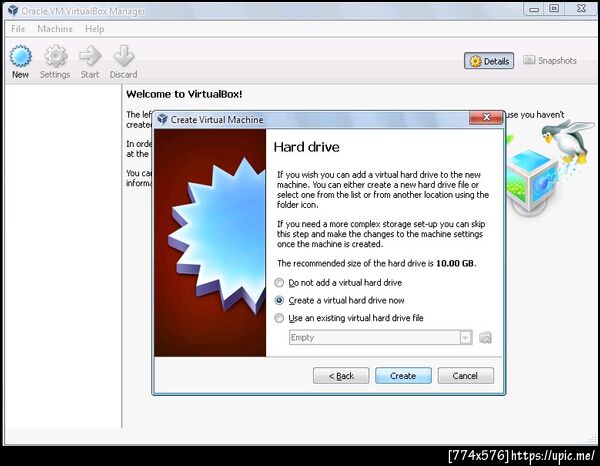Open the Help menu
This screenshot has height=466, width=600.
[95, 29]
